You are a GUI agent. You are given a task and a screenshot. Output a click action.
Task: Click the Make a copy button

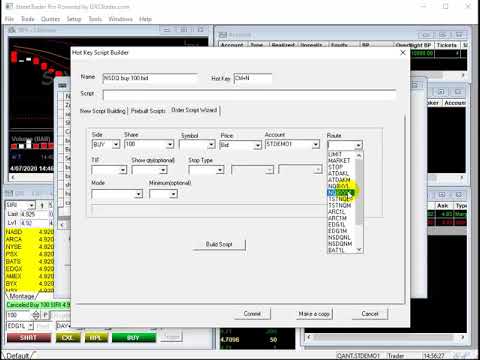pyautogui.click(x=314, y=314)
